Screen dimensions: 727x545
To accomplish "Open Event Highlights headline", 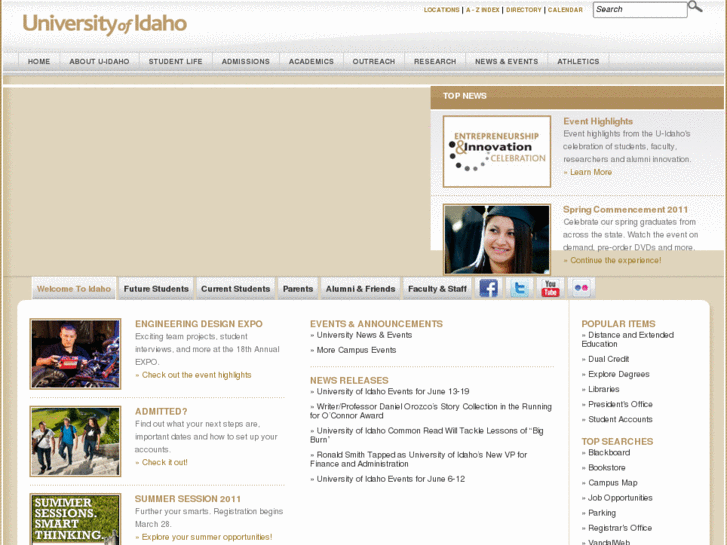I will click(x=598, y=121).
